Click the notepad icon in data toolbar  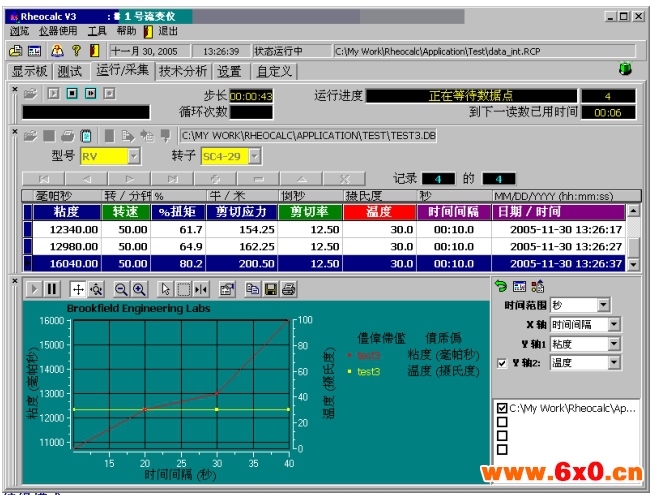86,136
